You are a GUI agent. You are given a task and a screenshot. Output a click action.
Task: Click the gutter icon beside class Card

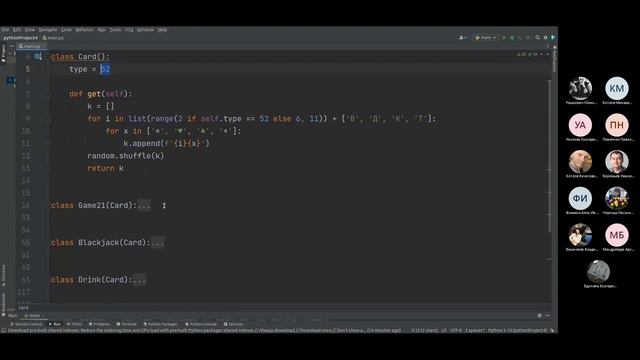(x=38, y=57)
